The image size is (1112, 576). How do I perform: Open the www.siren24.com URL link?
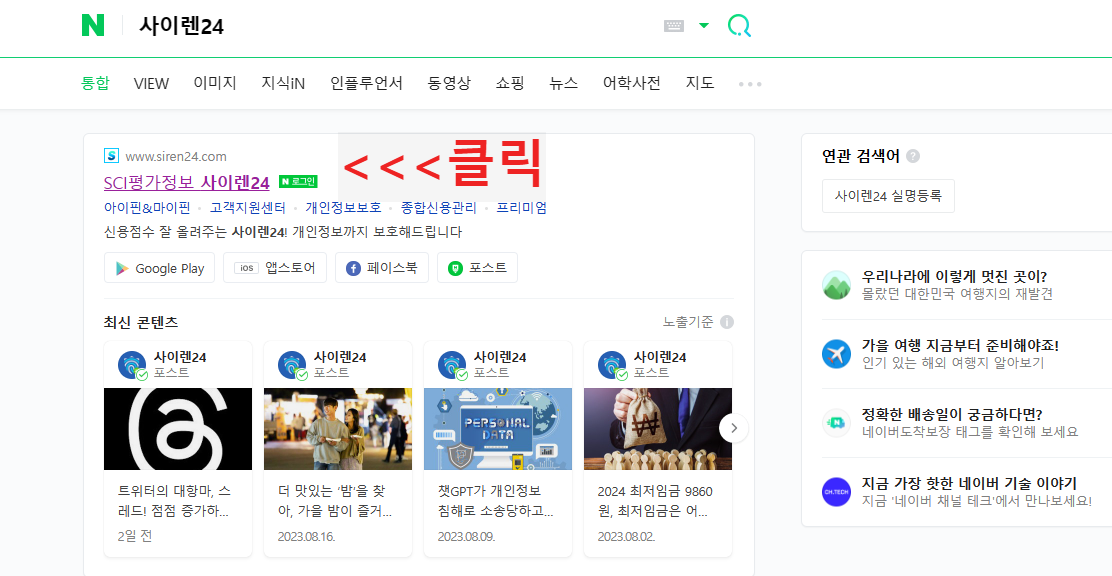click(176, 156)
